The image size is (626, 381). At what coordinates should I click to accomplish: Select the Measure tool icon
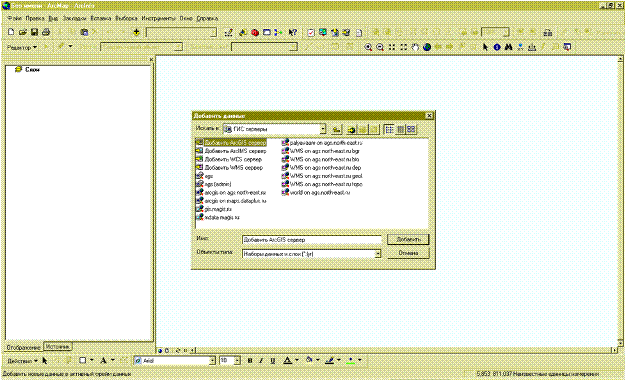532,47
